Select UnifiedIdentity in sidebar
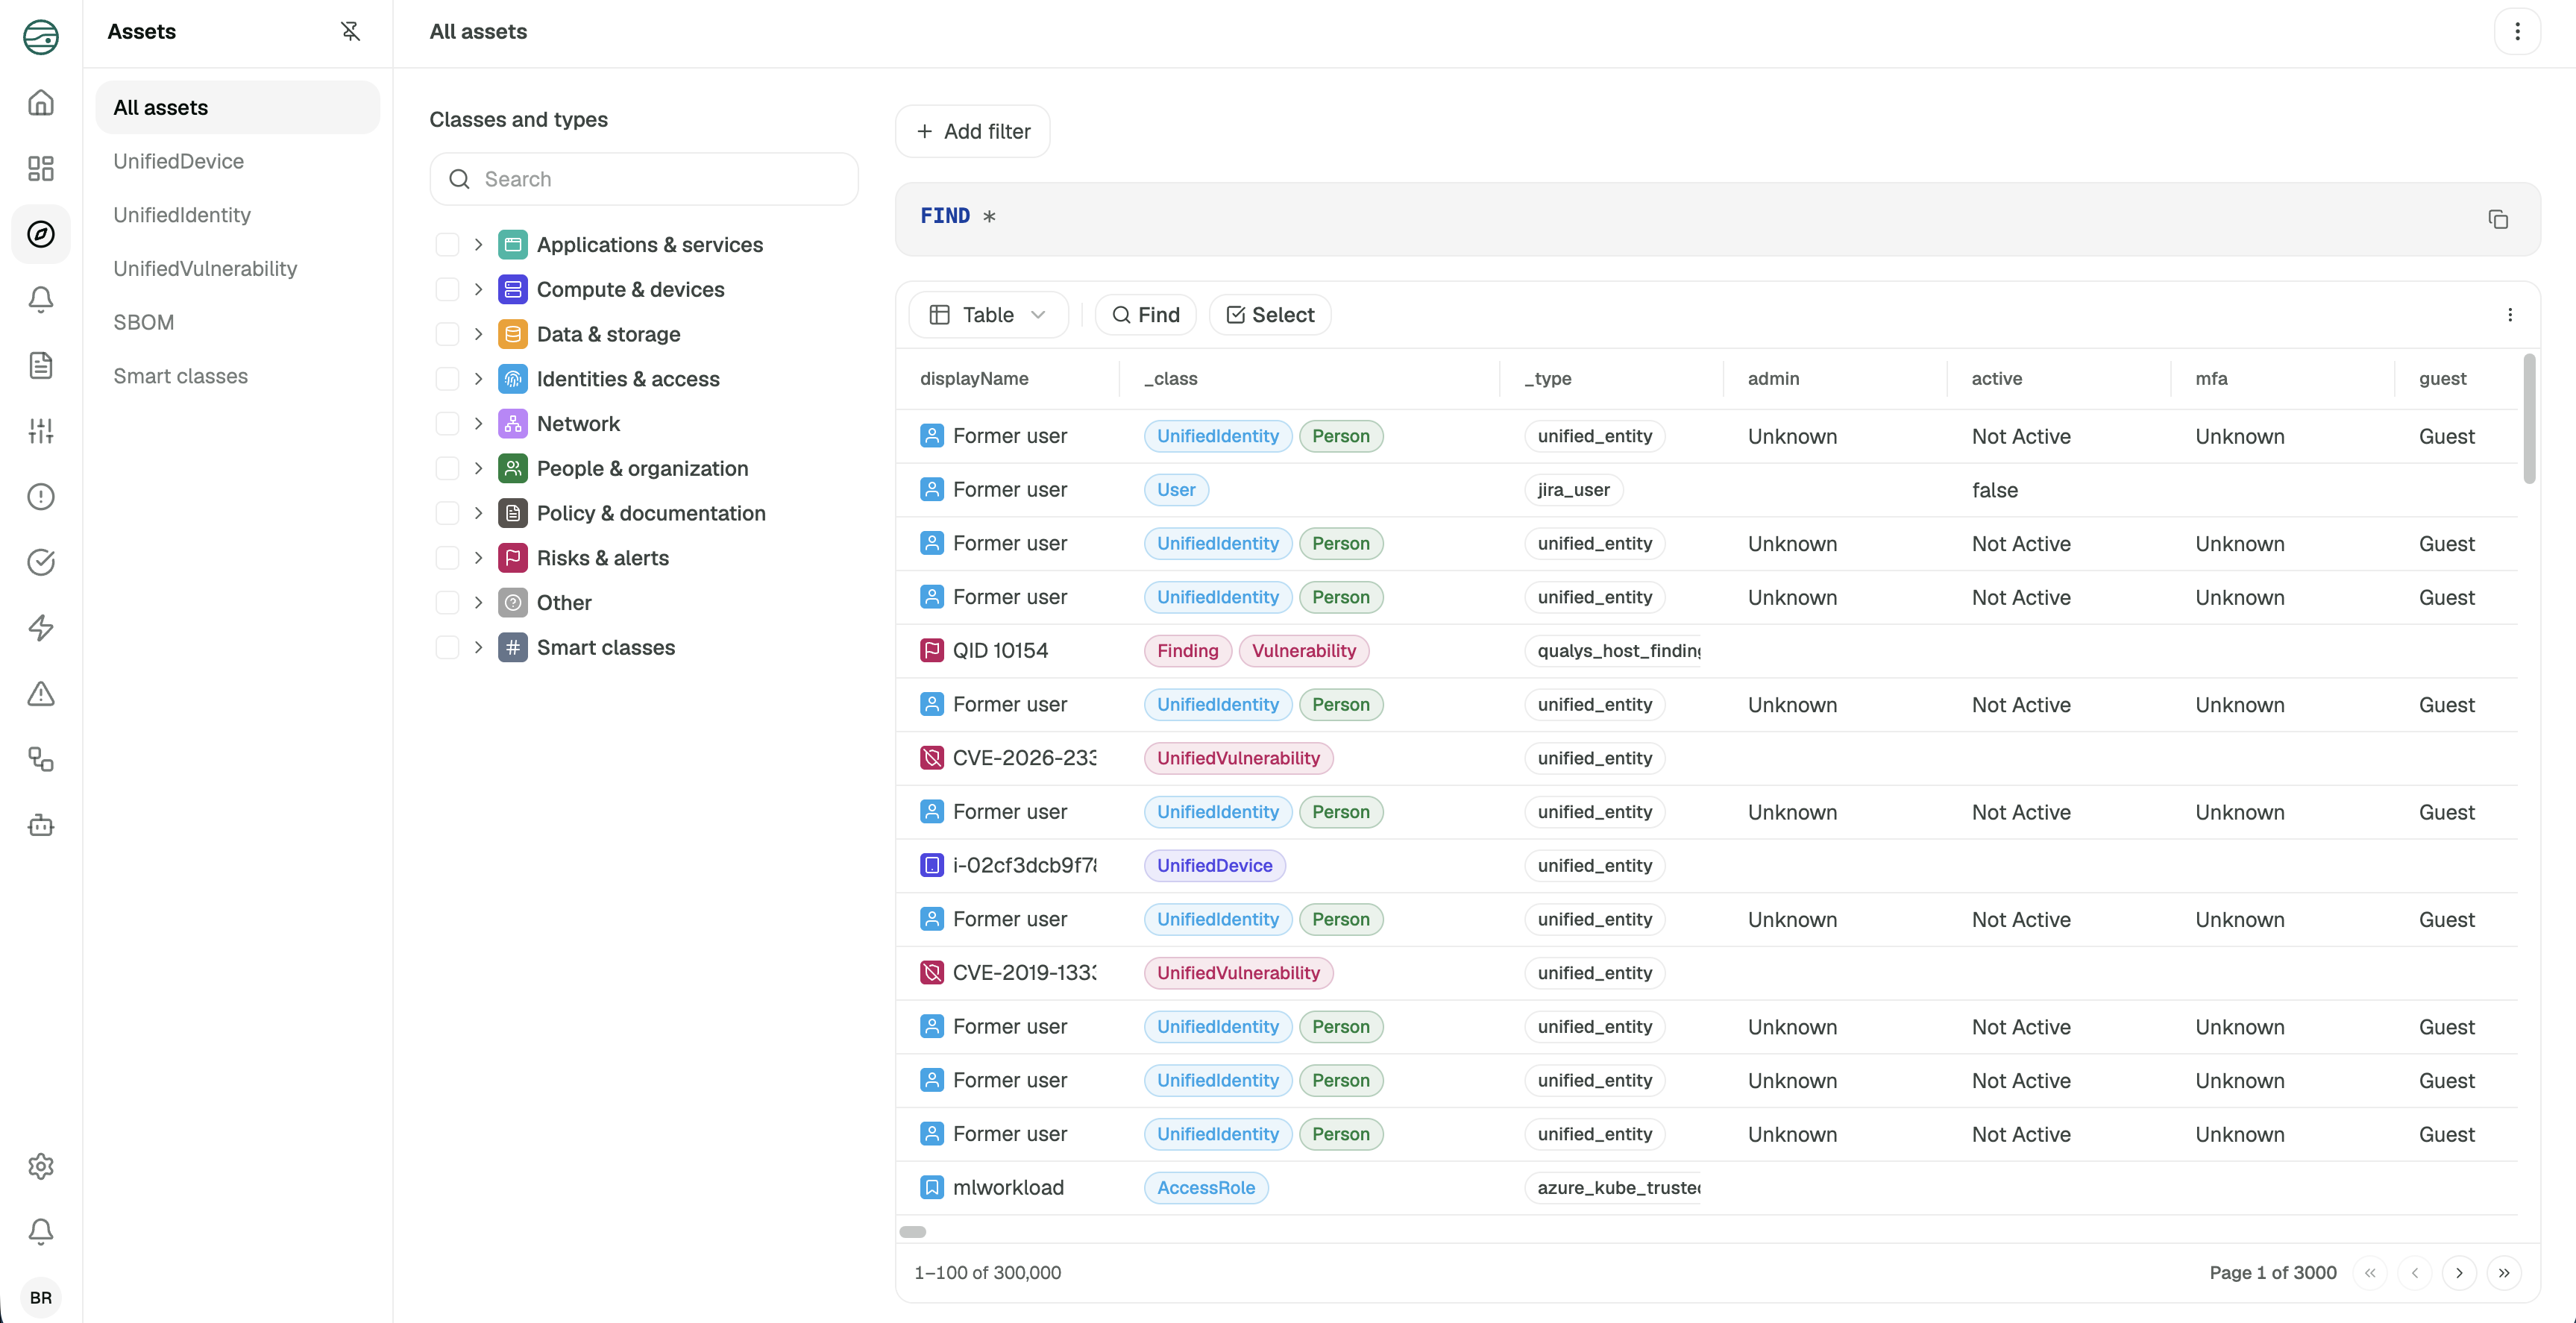The image size is (2576, 1323). (x=238, y=215)
